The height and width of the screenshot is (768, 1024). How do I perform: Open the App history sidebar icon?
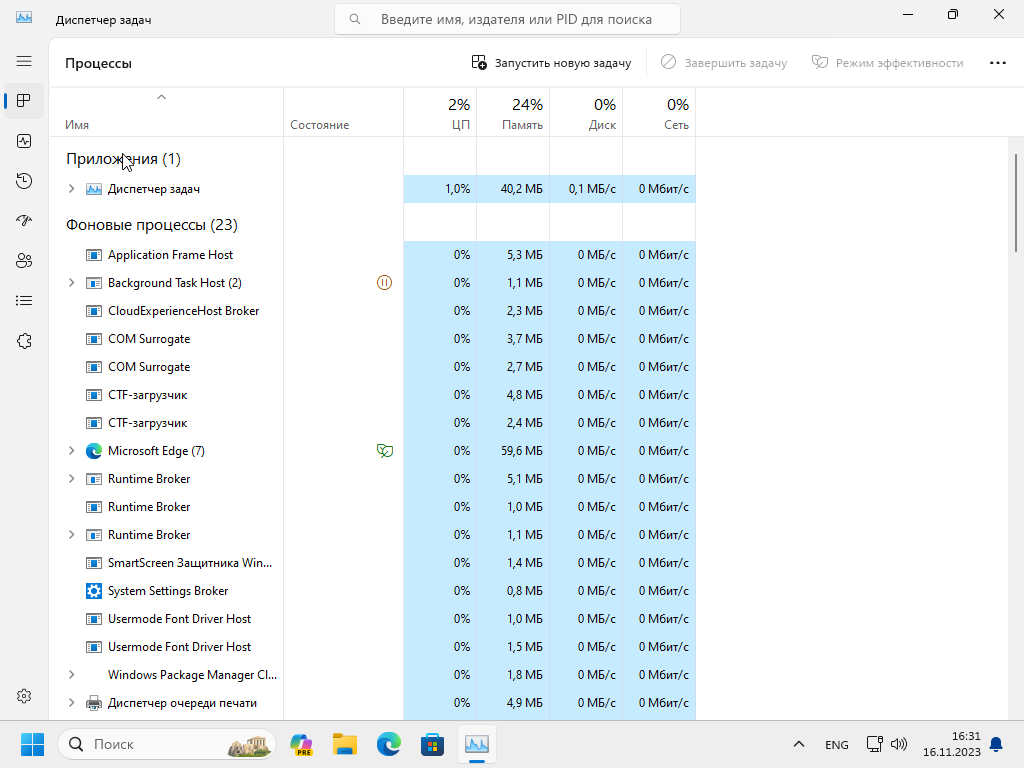tap(24, 181)
